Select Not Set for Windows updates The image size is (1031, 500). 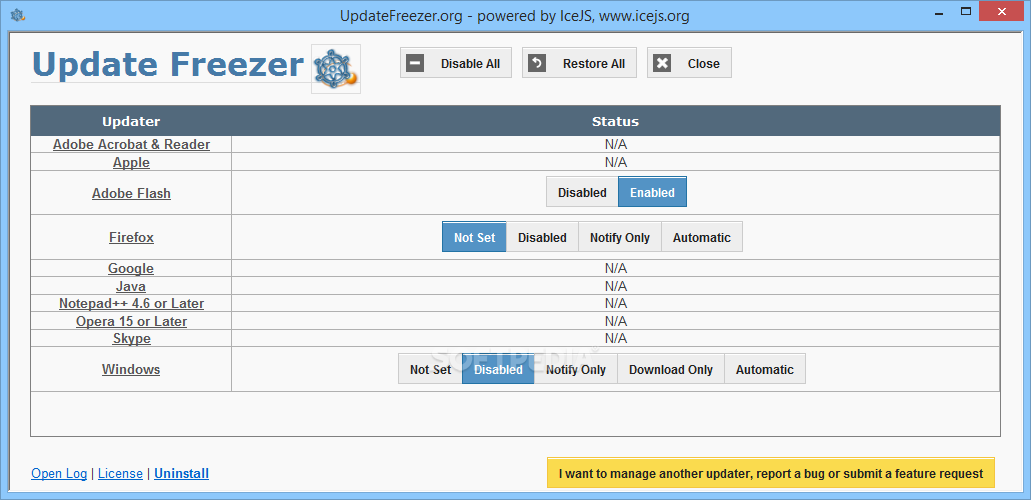431,369
